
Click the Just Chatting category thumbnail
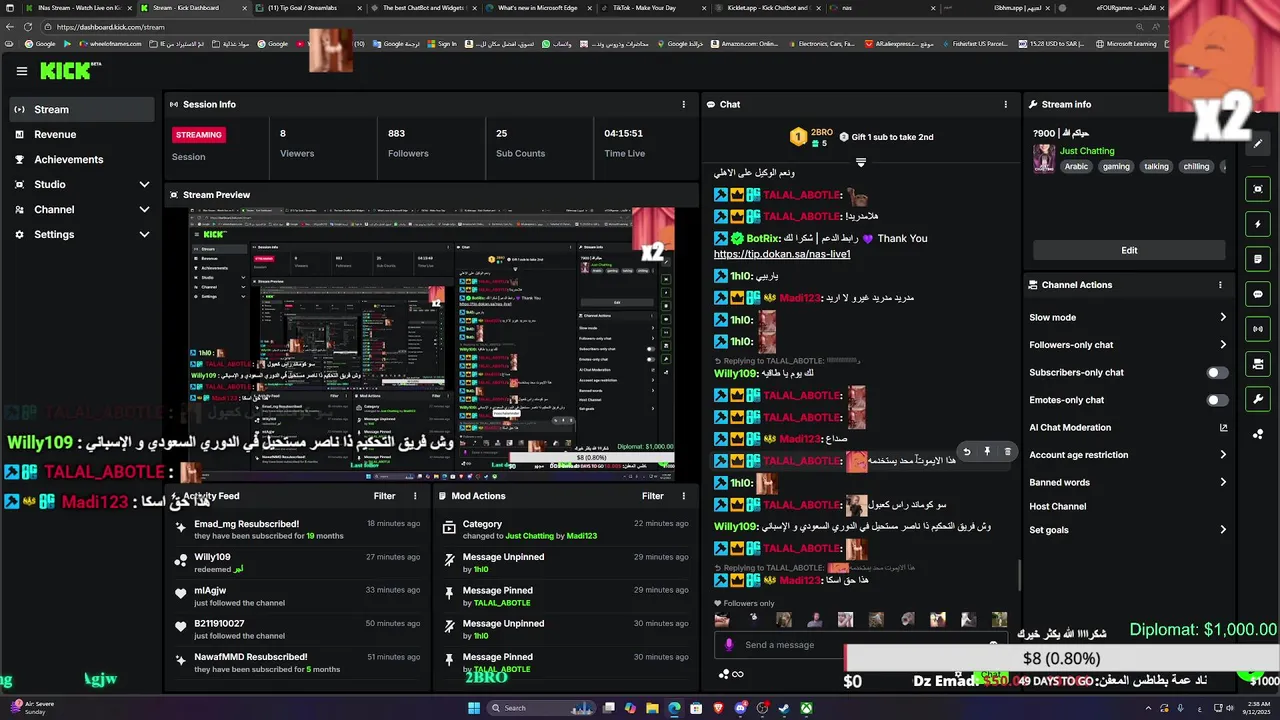click(x=1044, y=159)
